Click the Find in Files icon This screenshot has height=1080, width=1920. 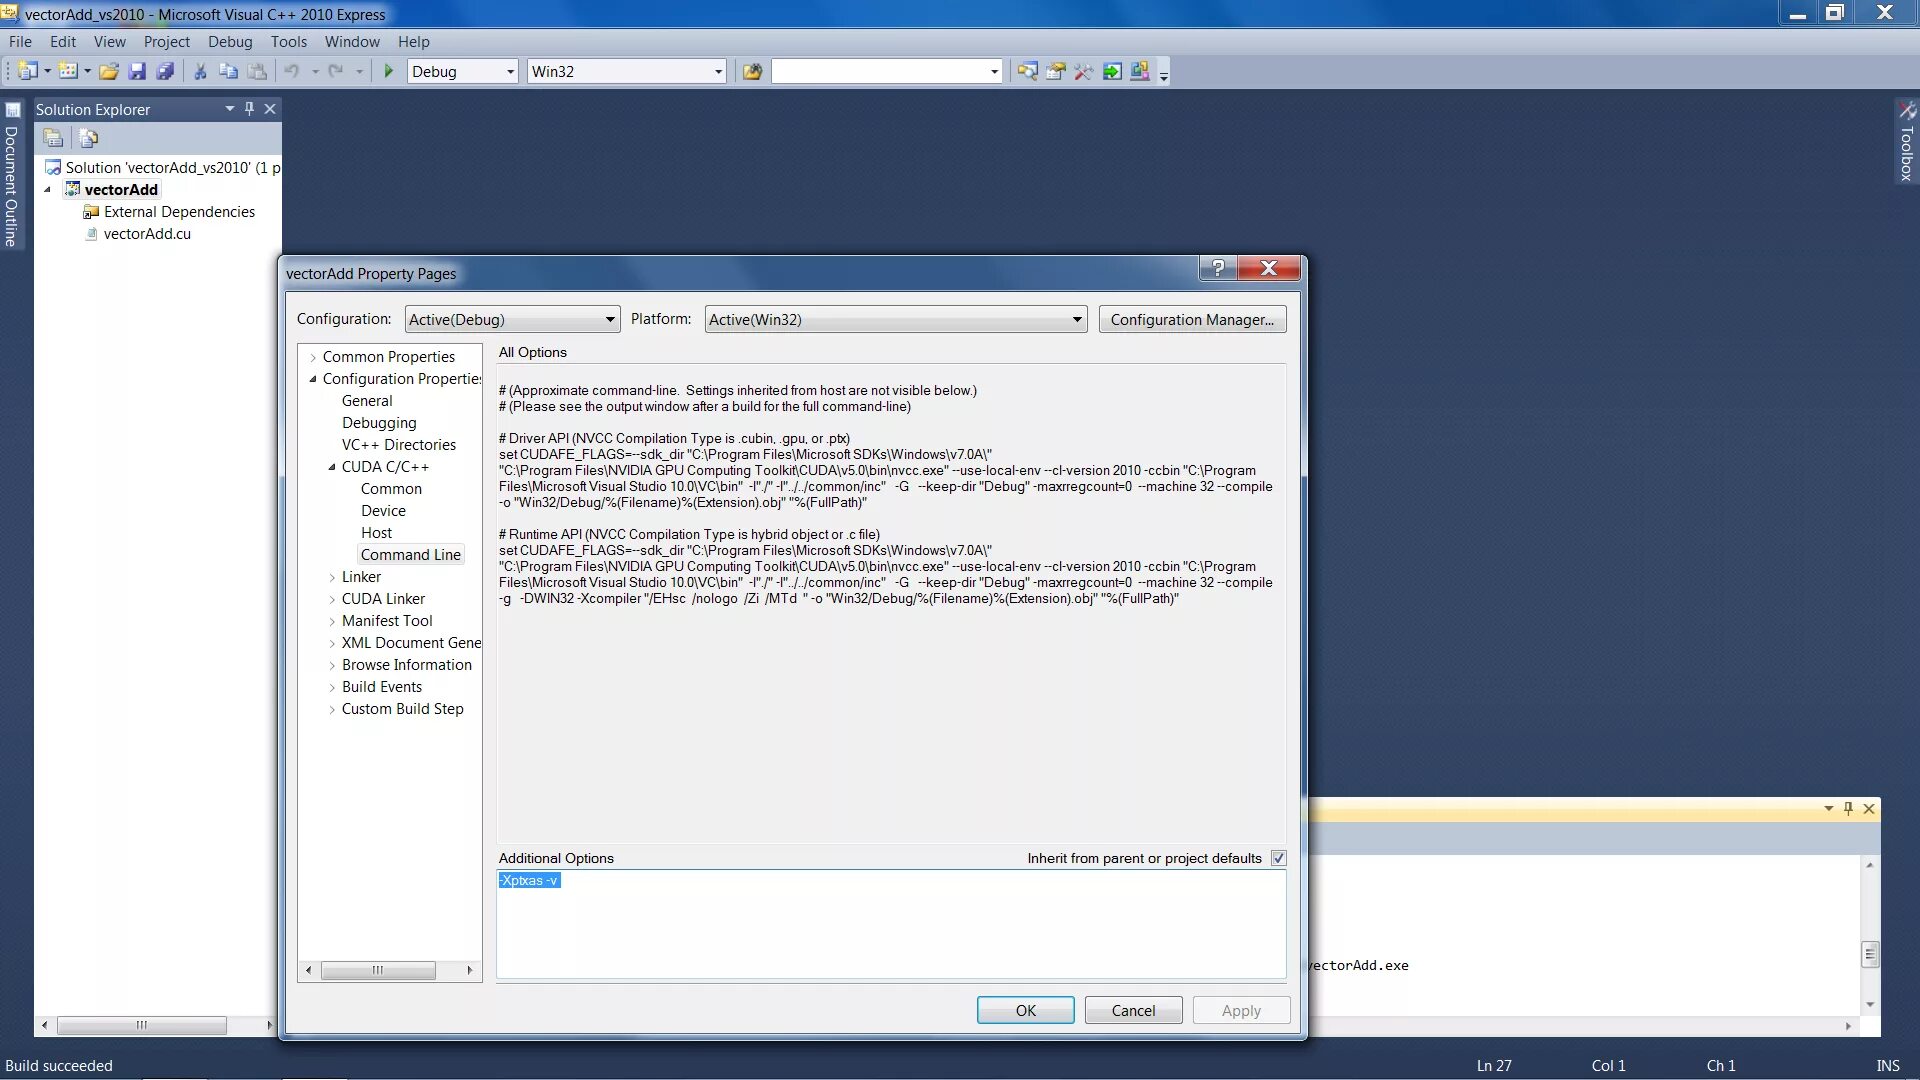click(x=752, y=71)
